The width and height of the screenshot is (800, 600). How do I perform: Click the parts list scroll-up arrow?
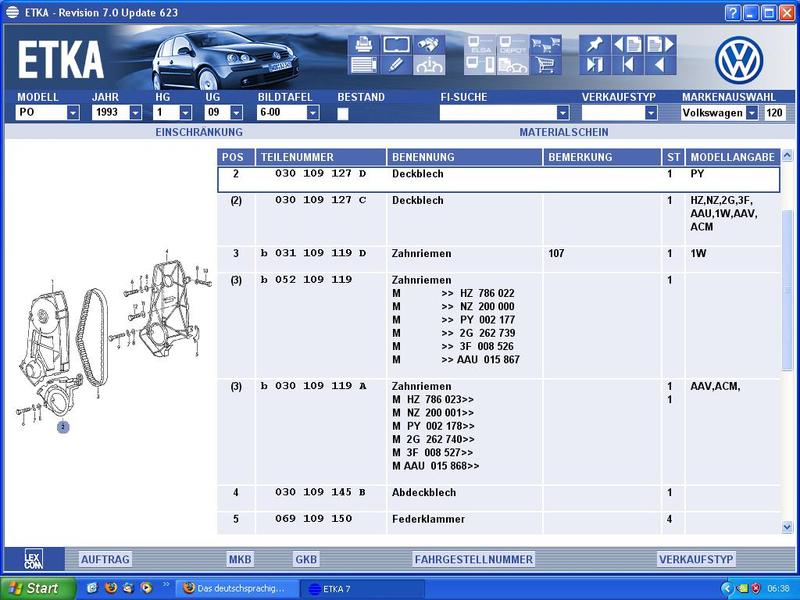point(787,155)
